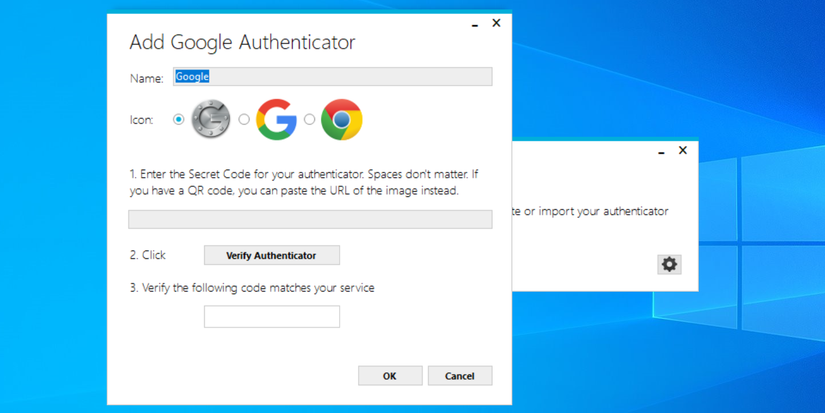This screenshot has height=413, width=825.
Task: Cancel adding the authenticator
Action: [x=460, y=376]
